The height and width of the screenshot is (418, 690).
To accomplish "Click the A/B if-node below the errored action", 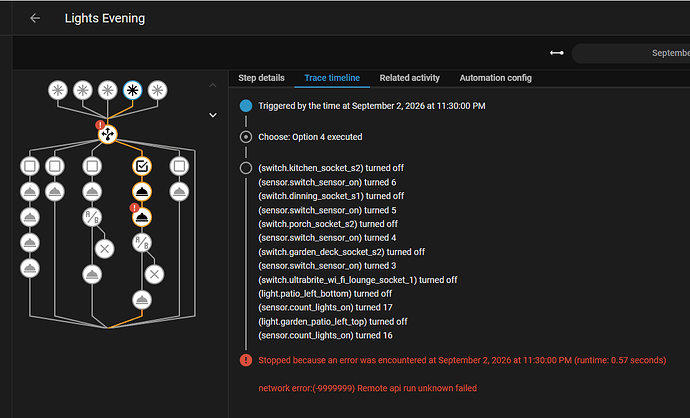I will [x=142, y=243].
